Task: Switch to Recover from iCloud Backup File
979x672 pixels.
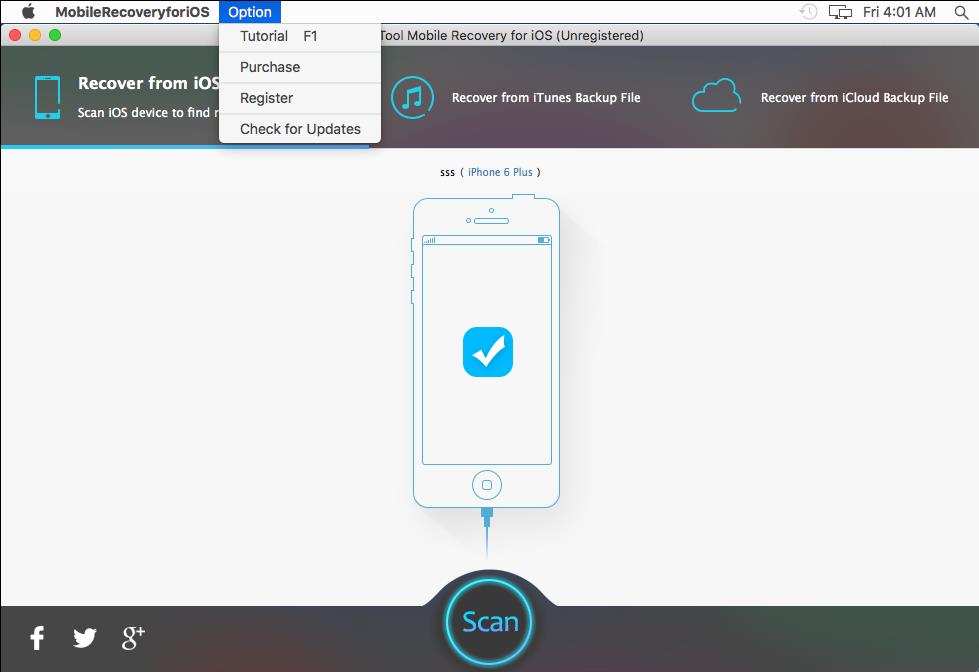Action: coord(854,97)
